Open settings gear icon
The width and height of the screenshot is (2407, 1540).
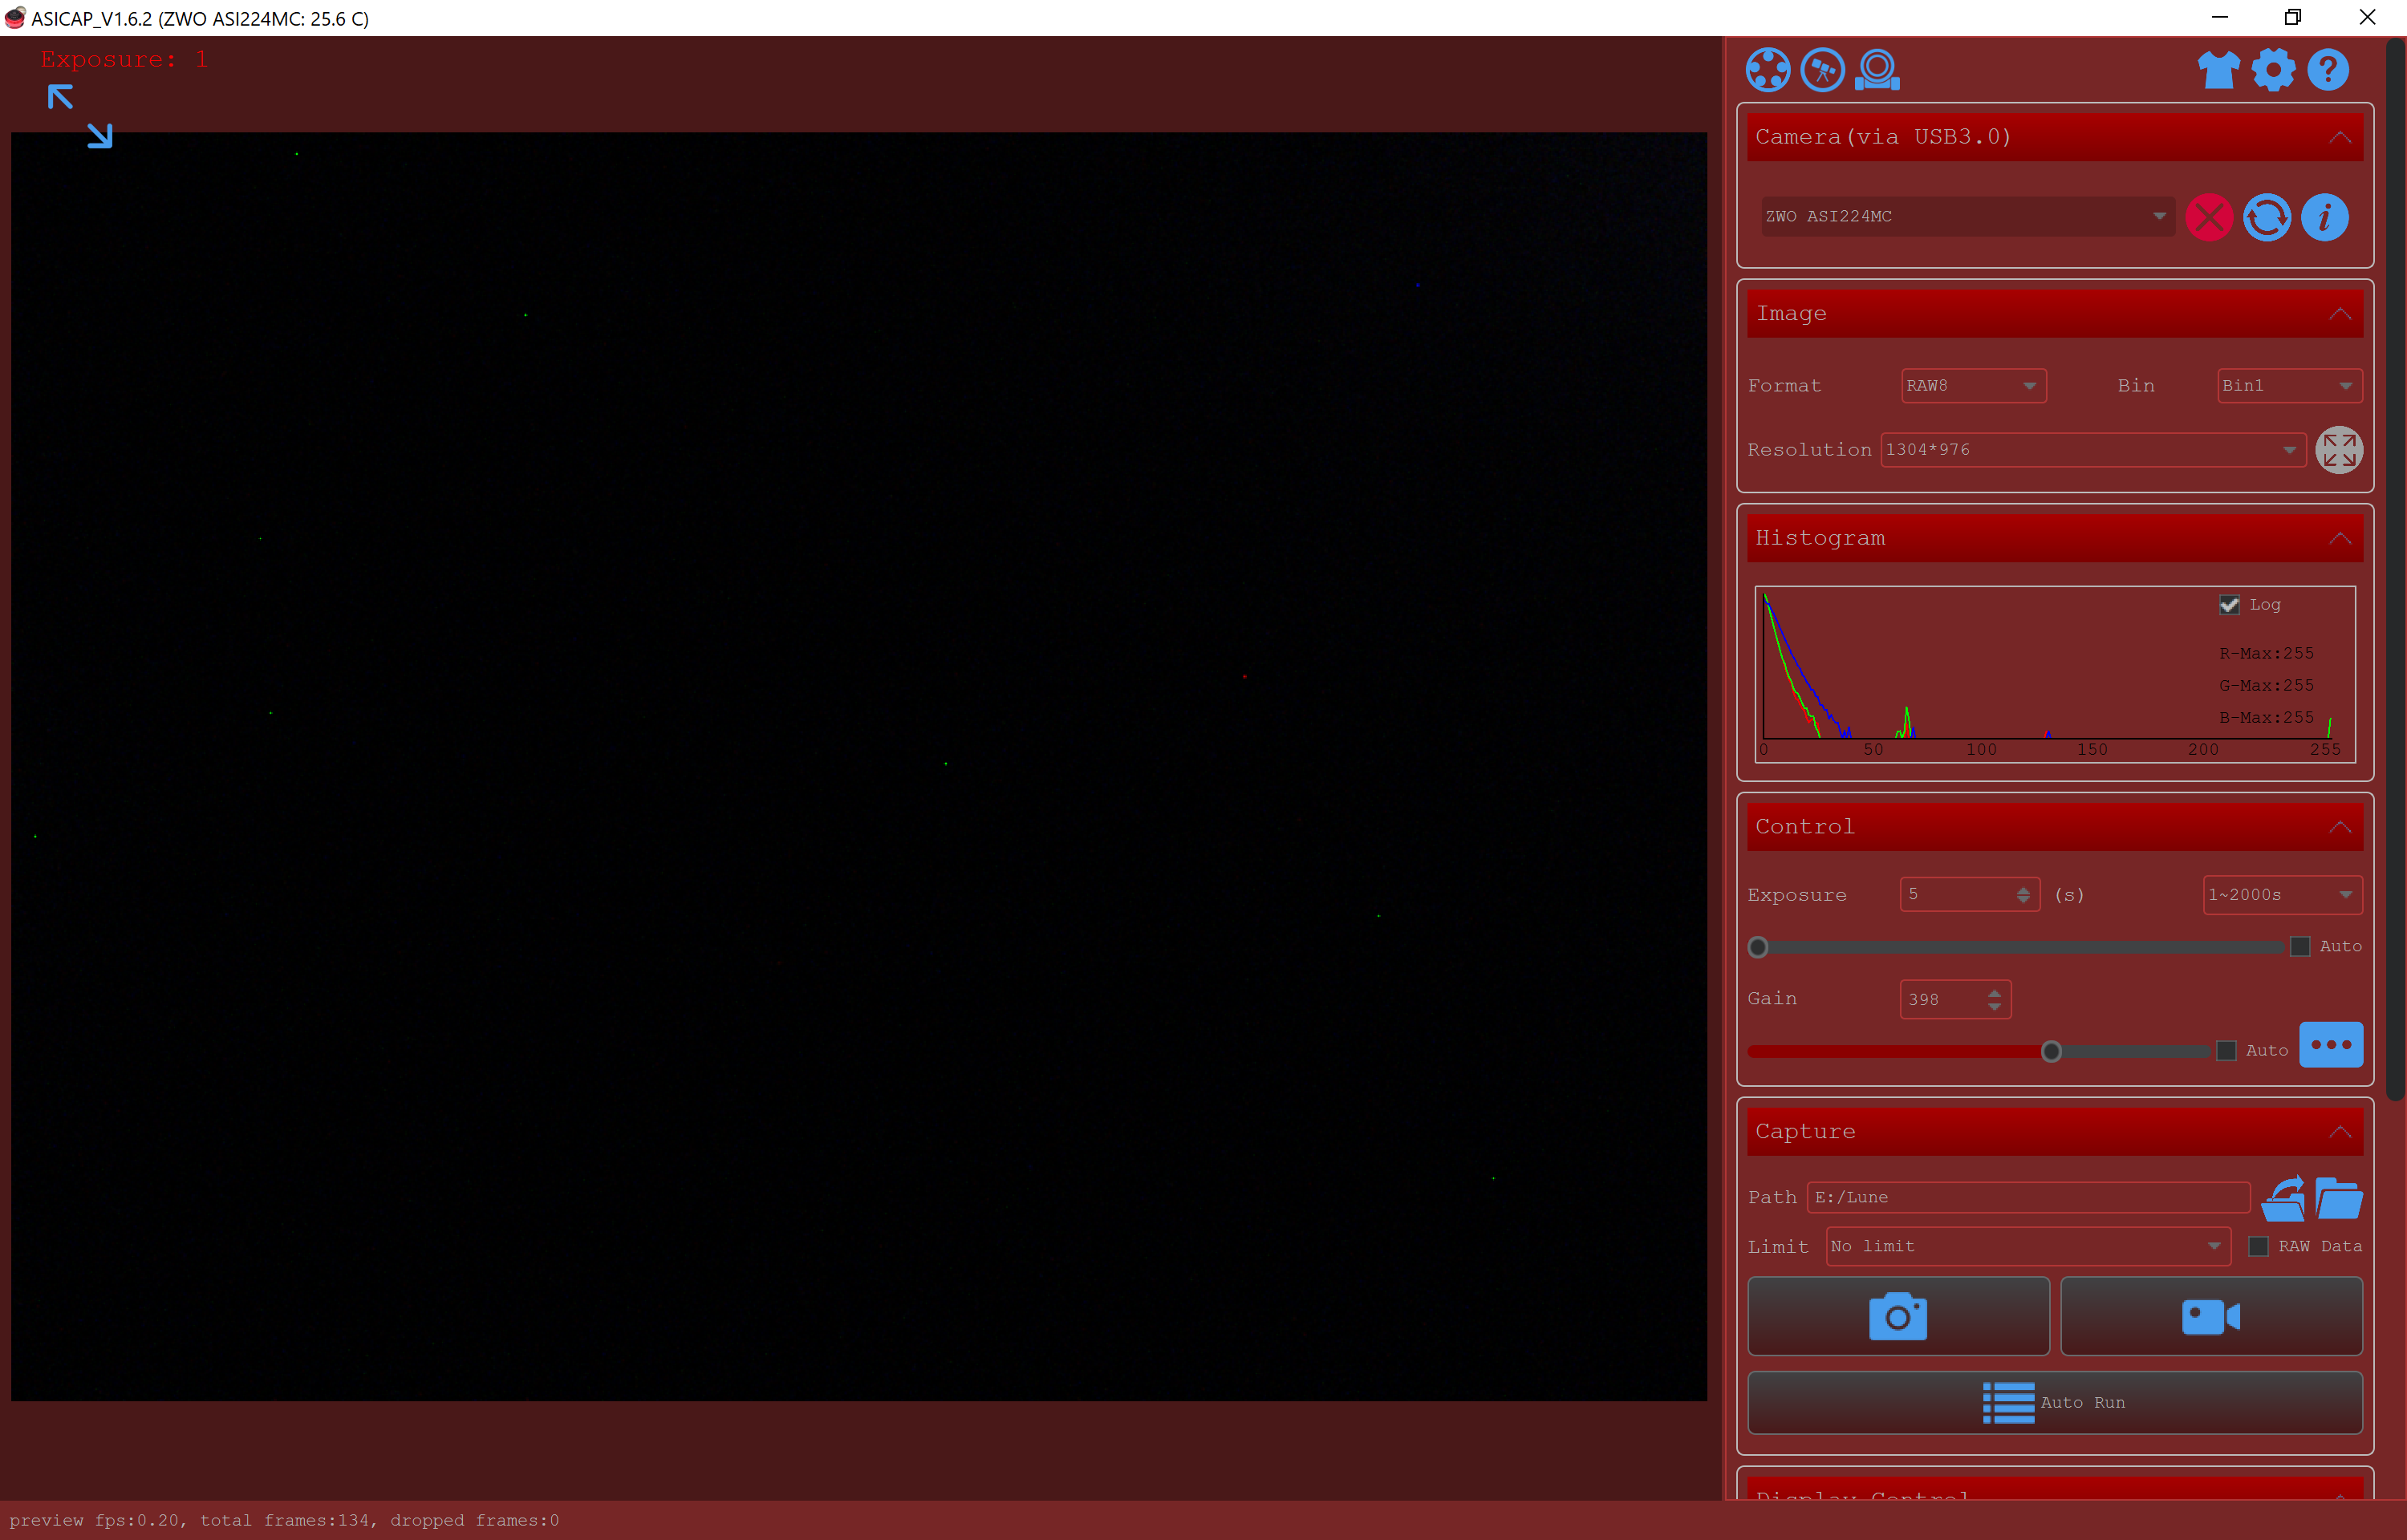(2273, 70)
